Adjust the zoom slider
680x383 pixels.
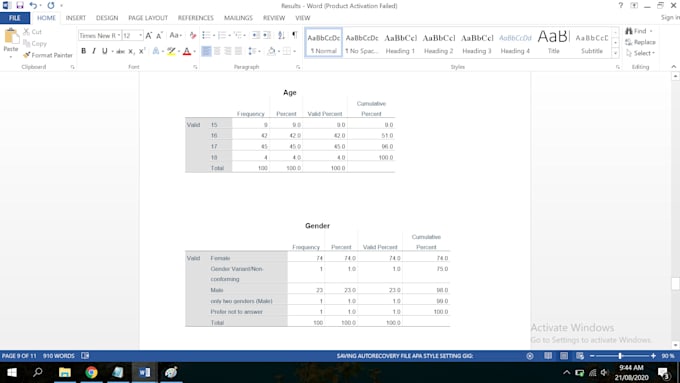[621, 356]
